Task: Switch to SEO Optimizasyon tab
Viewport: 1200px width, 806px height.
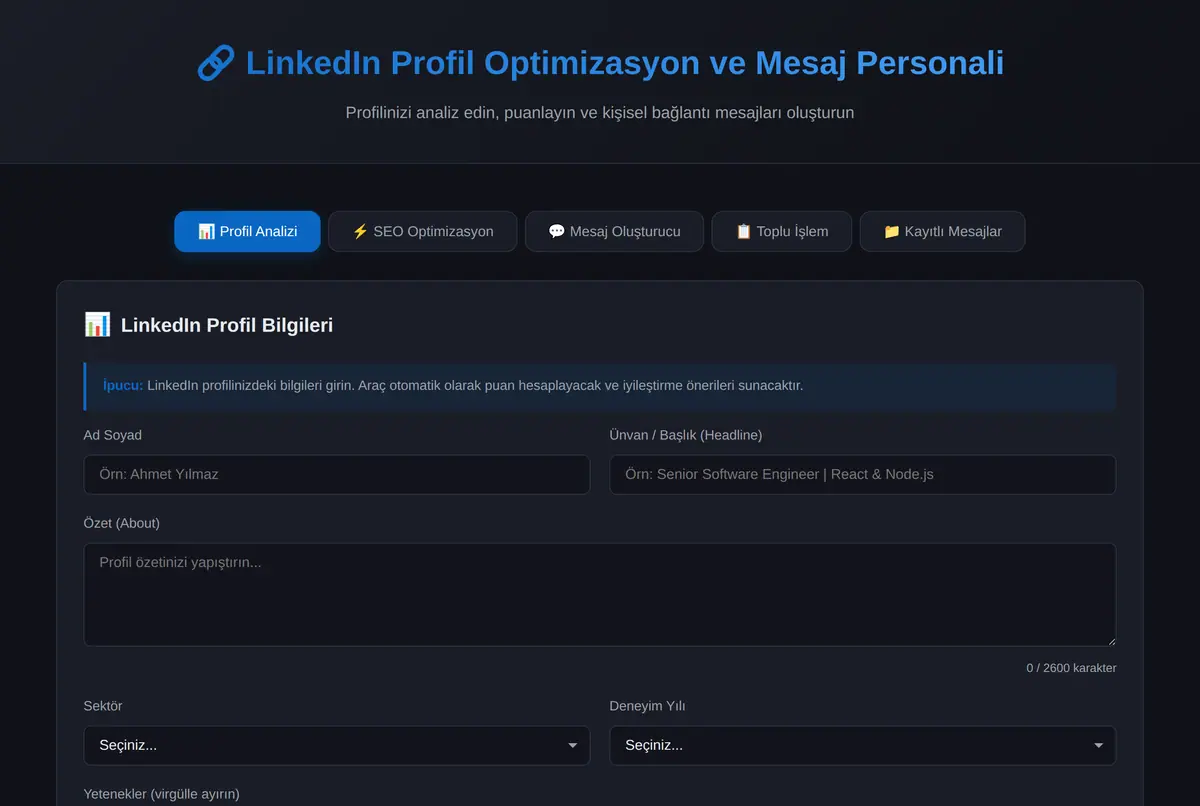Action: pyautogui.click(x=422, y=231)
